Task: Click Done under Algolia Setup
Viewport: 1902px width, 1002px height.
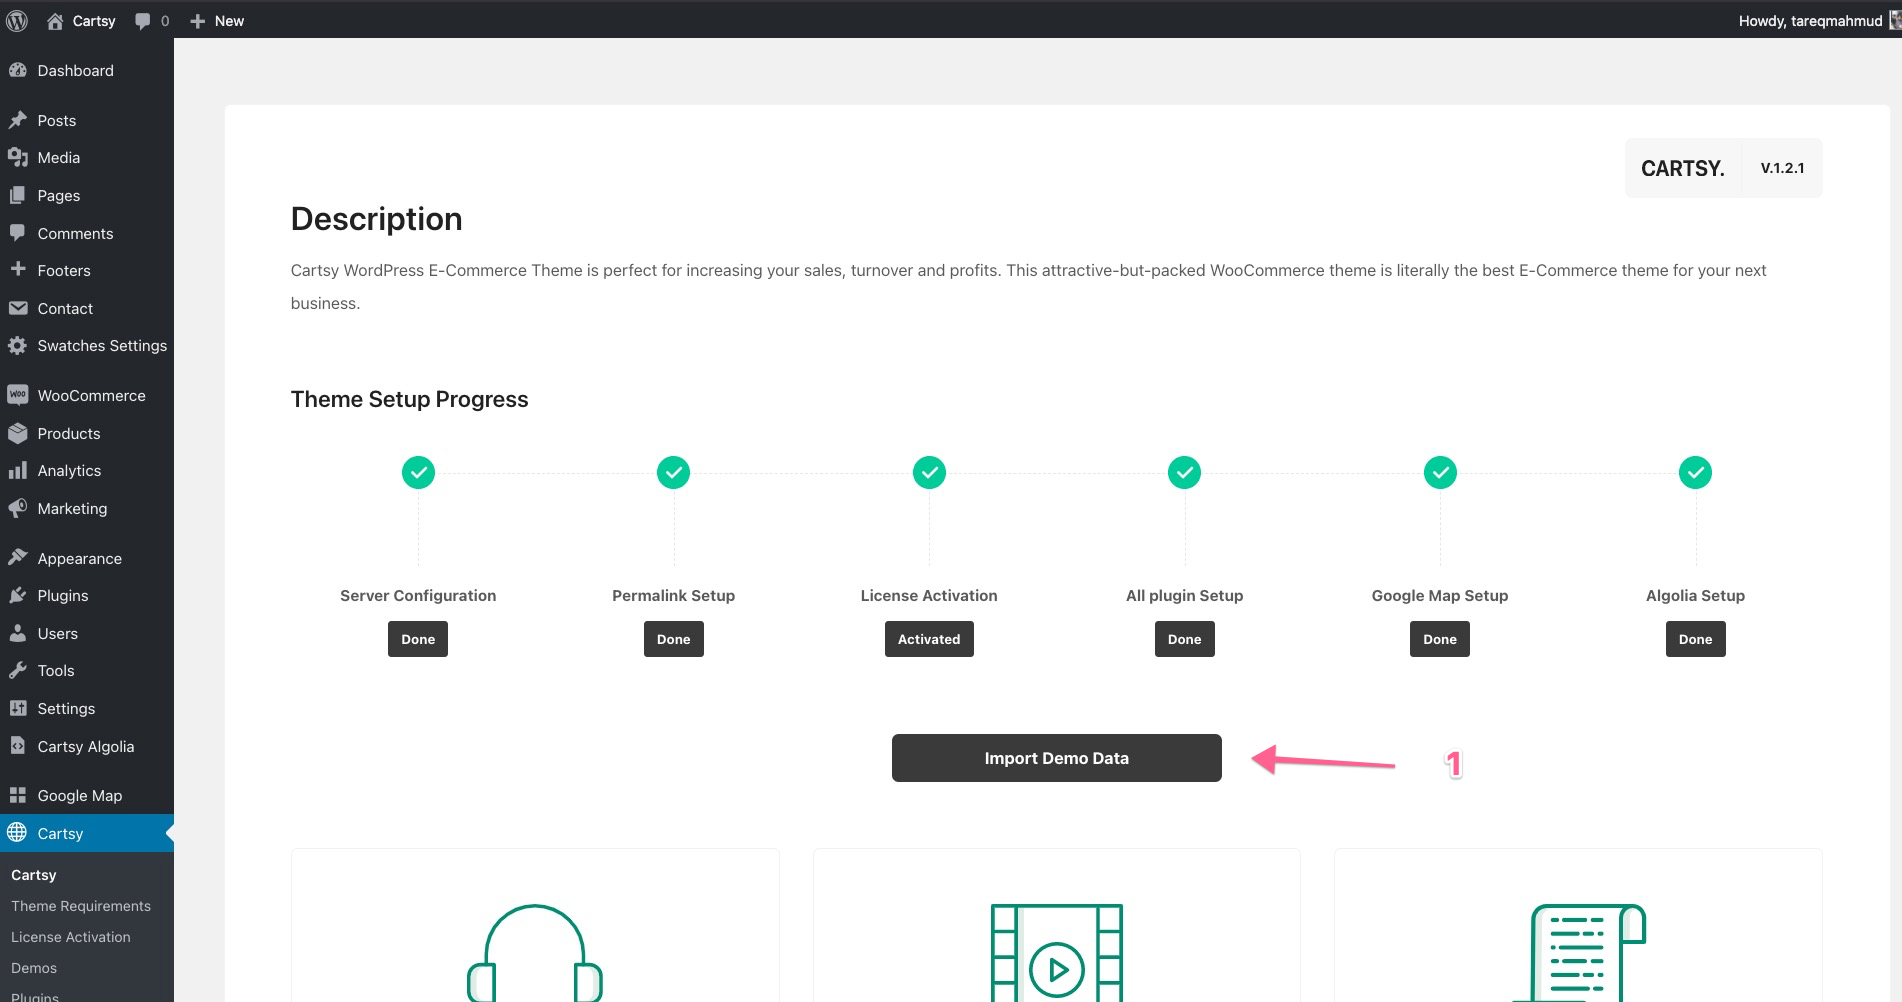Action: 1696,639
